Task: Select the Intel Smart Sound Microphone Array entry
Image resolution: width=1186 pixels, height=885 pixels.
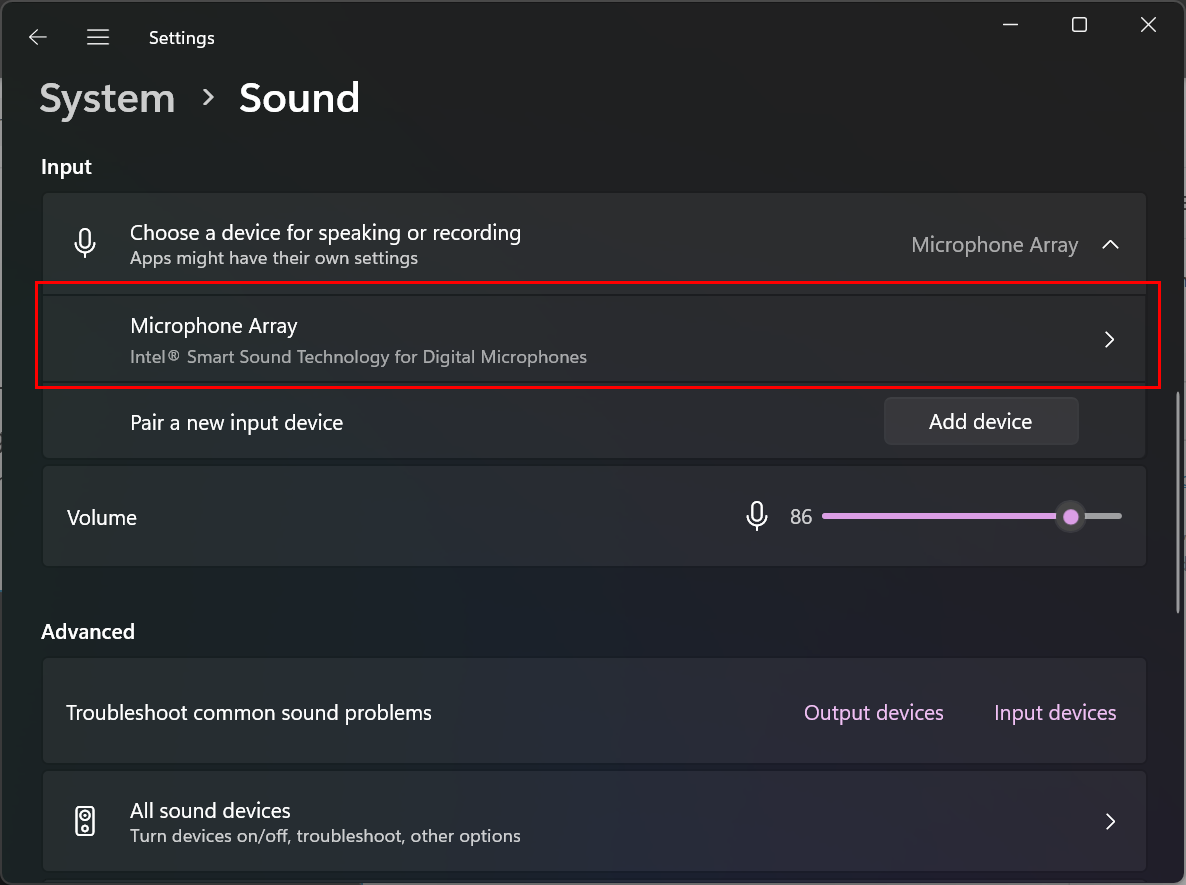Action: (358, 340)
